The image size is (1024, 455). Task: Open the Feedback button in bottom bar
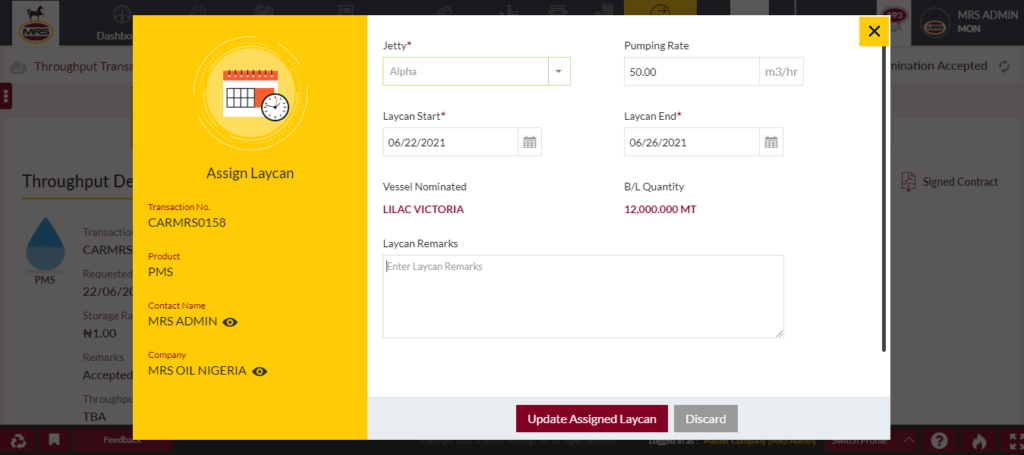(123, 440)
